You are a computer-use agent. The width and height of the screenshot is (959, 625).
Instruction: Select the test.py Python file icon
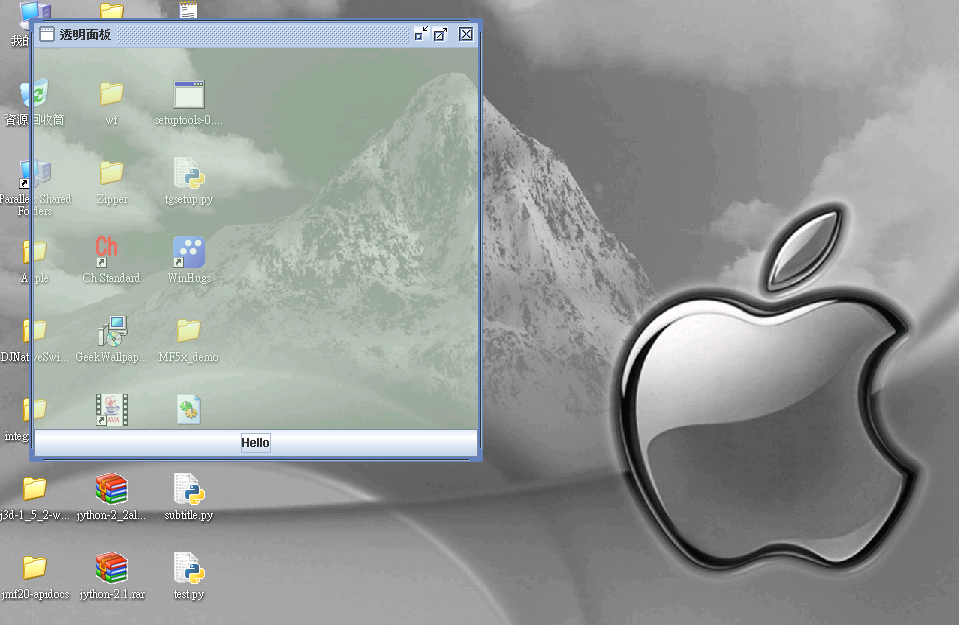tap(189, 568)
